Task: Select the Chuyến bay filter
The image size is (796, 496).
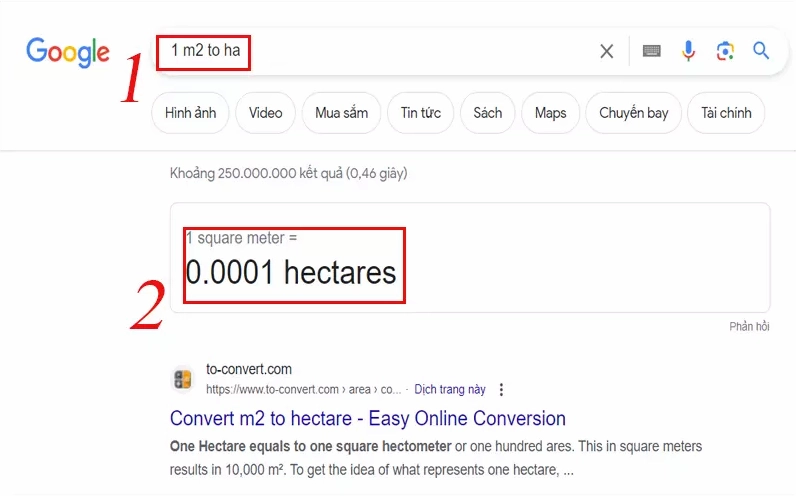Action: [x=633, y=113]
